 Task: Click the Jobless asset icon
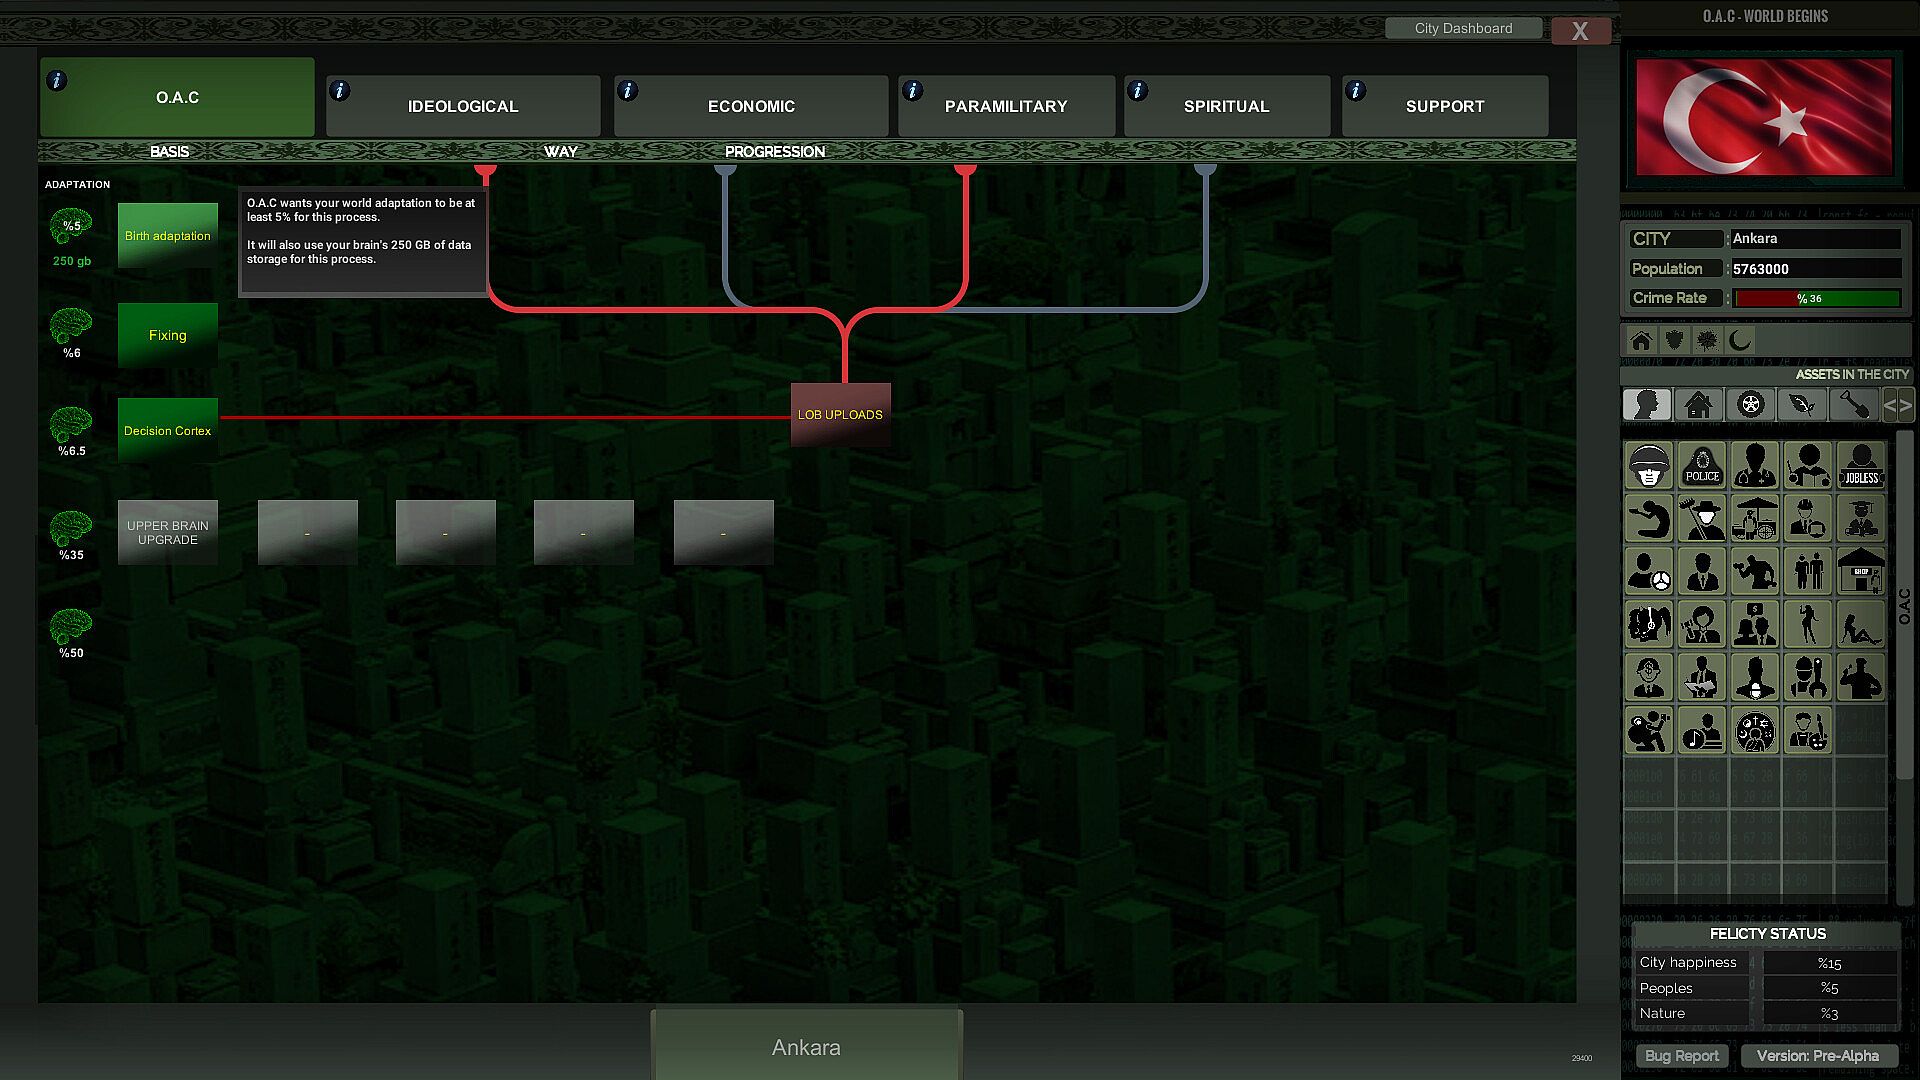click(x=1860, y=466)
